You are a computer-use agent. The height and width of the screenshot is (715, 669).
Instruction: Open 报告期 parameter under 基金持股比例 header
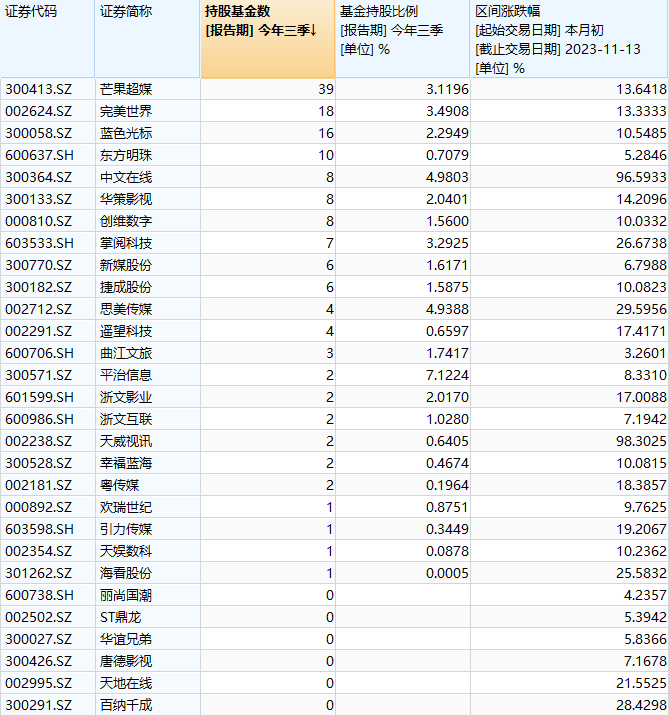(x=392, y=31)
